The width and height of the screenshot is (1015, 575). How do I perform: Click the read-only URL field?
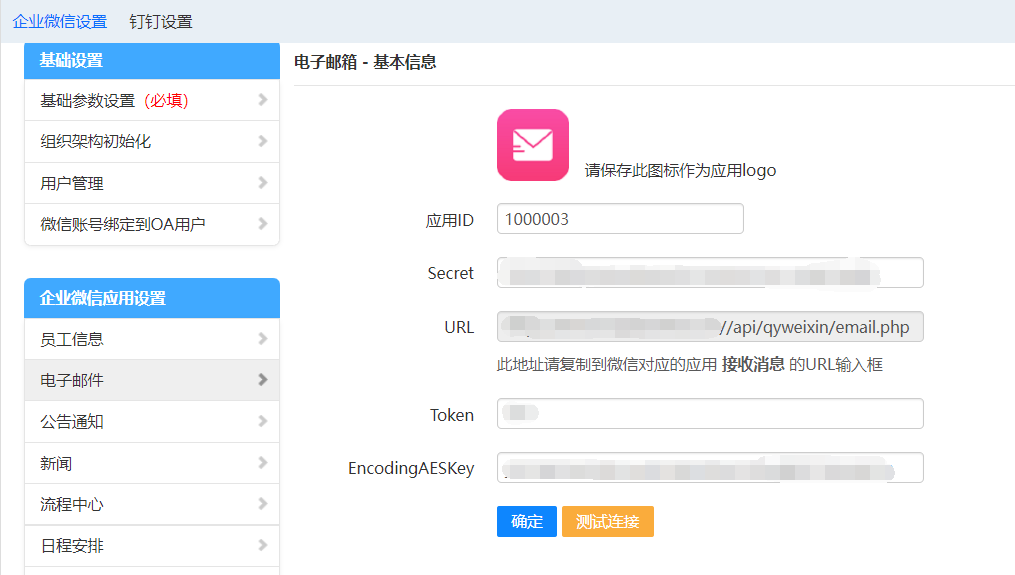coord(709,327)
